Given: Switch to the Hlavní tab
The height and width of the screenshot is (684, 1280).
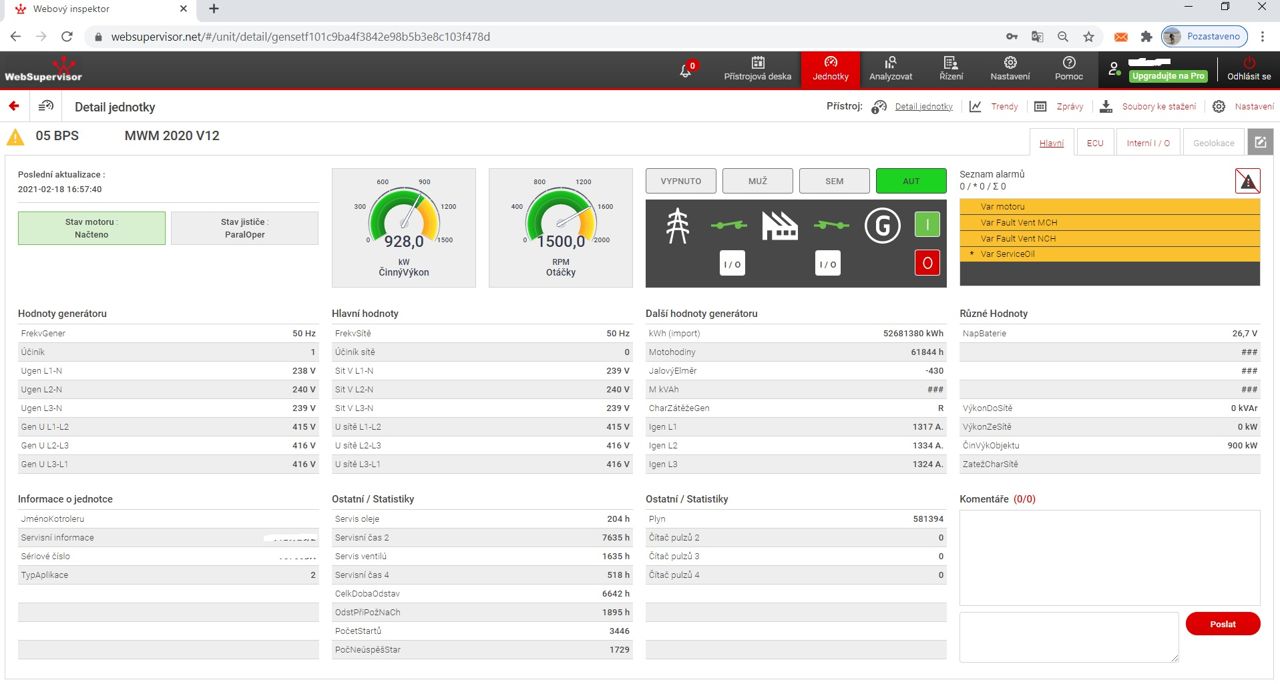Looking at the screenshot, I should [1051, 143].
